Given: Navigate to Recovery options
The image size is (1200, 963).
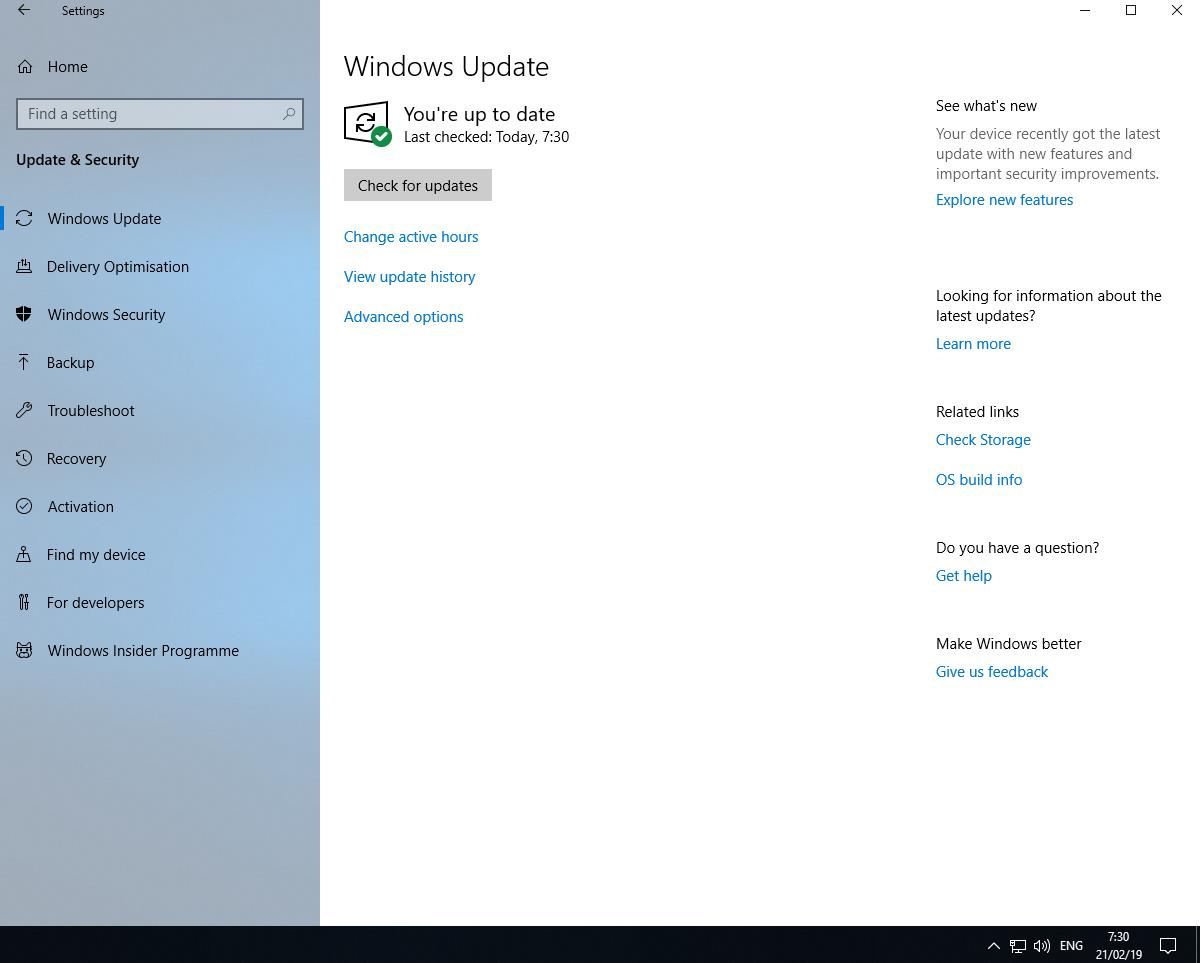Looking at the screenshot, I should (76, 458).
